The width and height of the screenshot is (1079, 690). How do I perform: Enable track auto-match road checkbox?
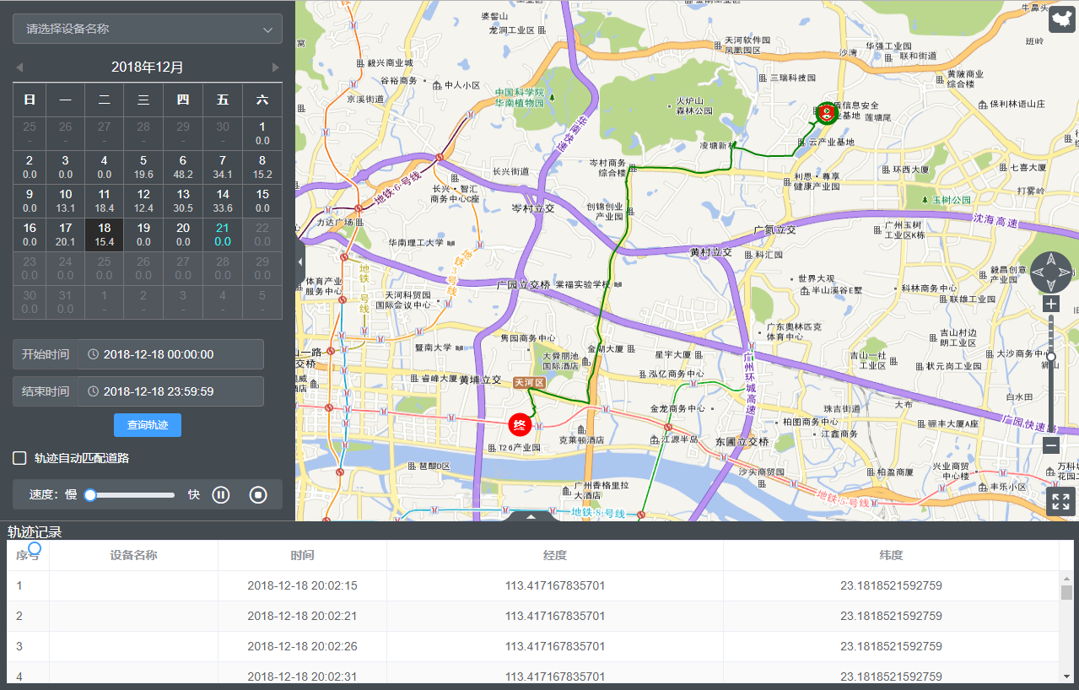(19, 458)
